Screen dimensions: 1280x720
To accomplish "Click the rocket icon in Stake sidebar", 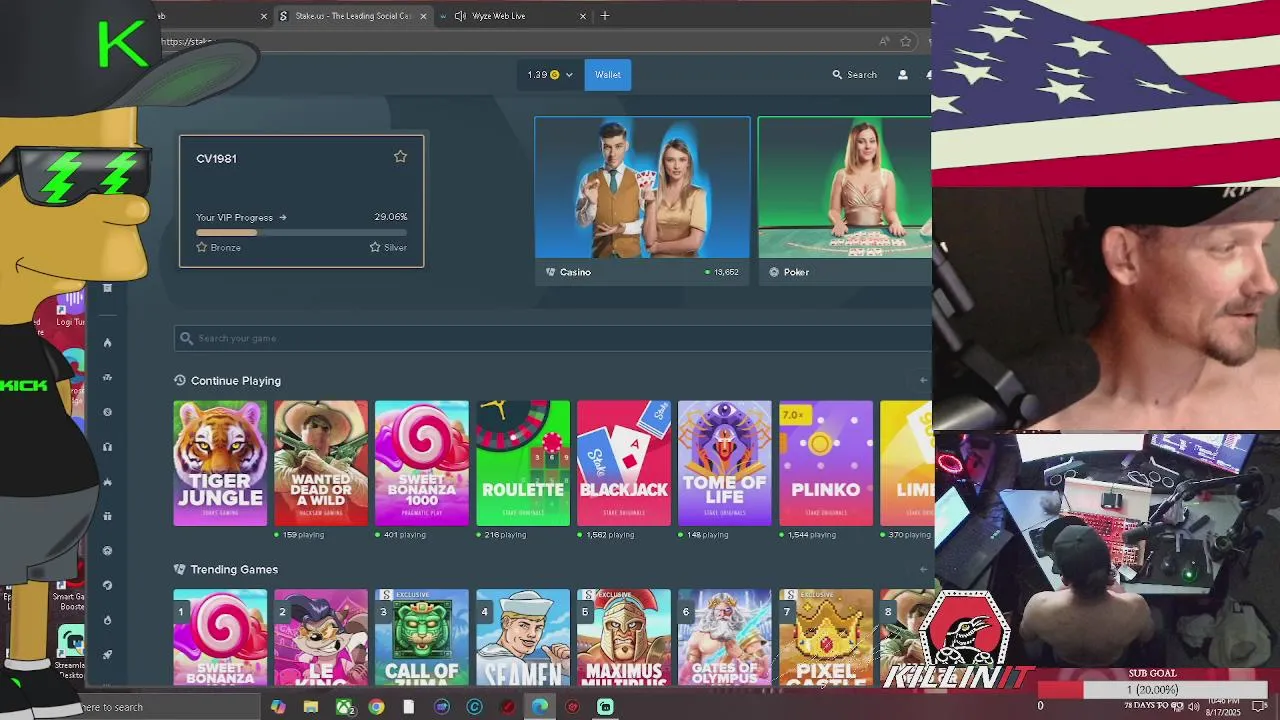I will click(x=107, y=654).
